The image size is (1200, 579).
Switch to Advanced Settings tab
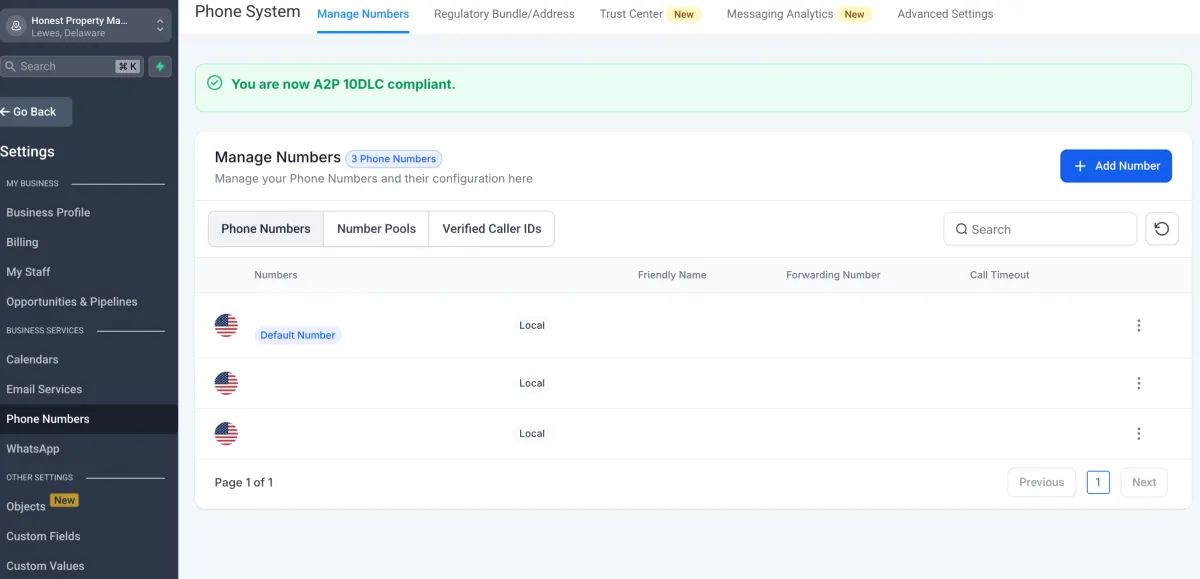[945, 14]
